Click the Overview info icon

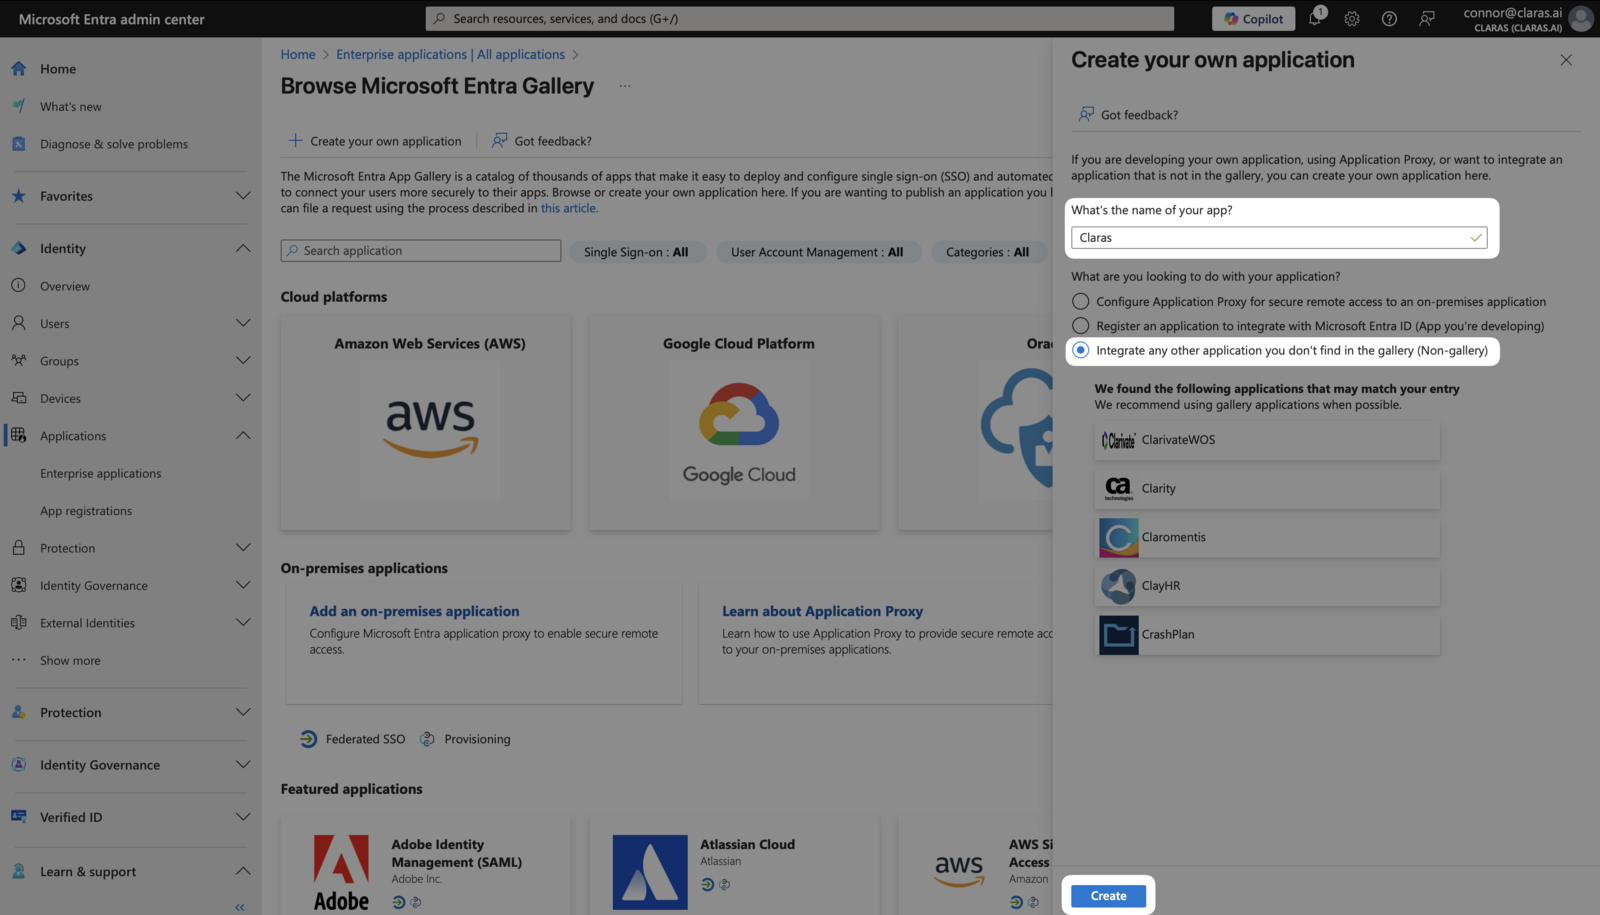[18, 285]
